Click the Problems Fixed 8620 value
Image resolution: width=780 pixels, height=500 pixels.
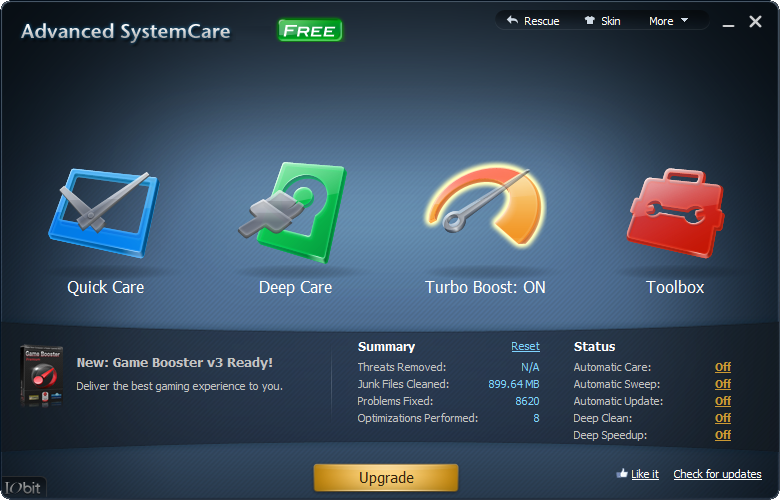(527, 401)
